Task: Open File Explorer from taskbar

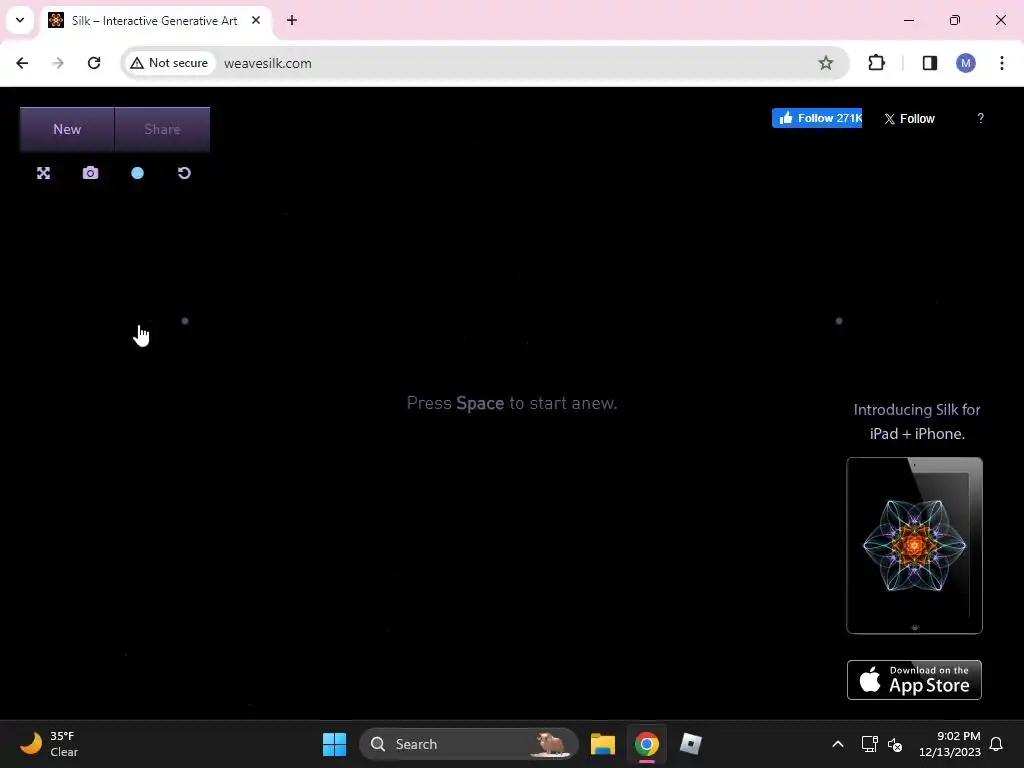Action: [603, 744]
